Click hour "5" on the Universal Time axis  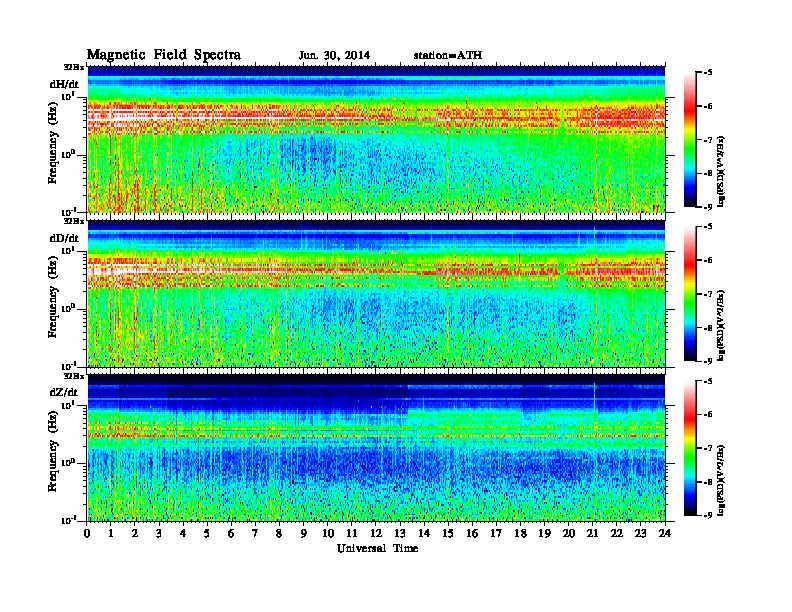click(207, 534)
